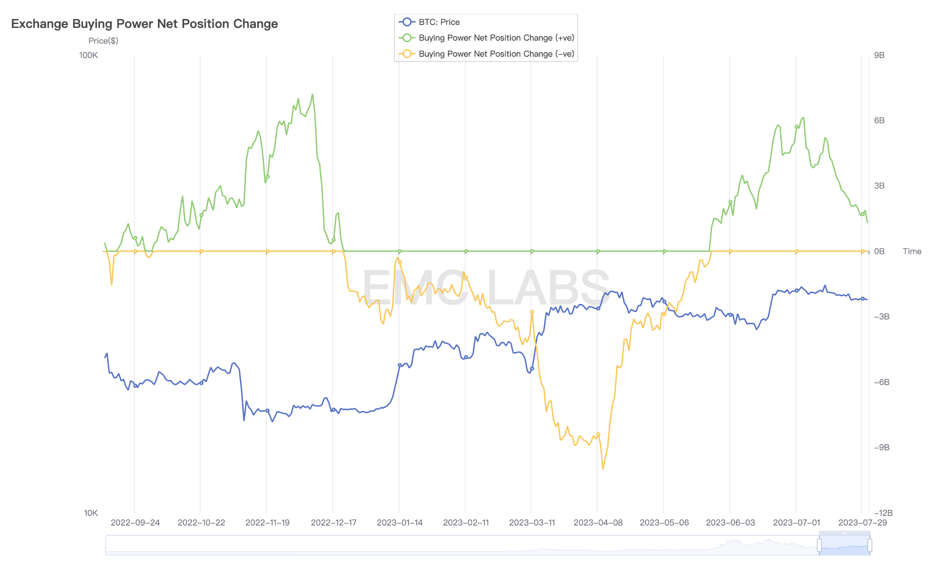Toggle the BTC: Price legend series
Screen dimensions: 939x568
point(429,22)
